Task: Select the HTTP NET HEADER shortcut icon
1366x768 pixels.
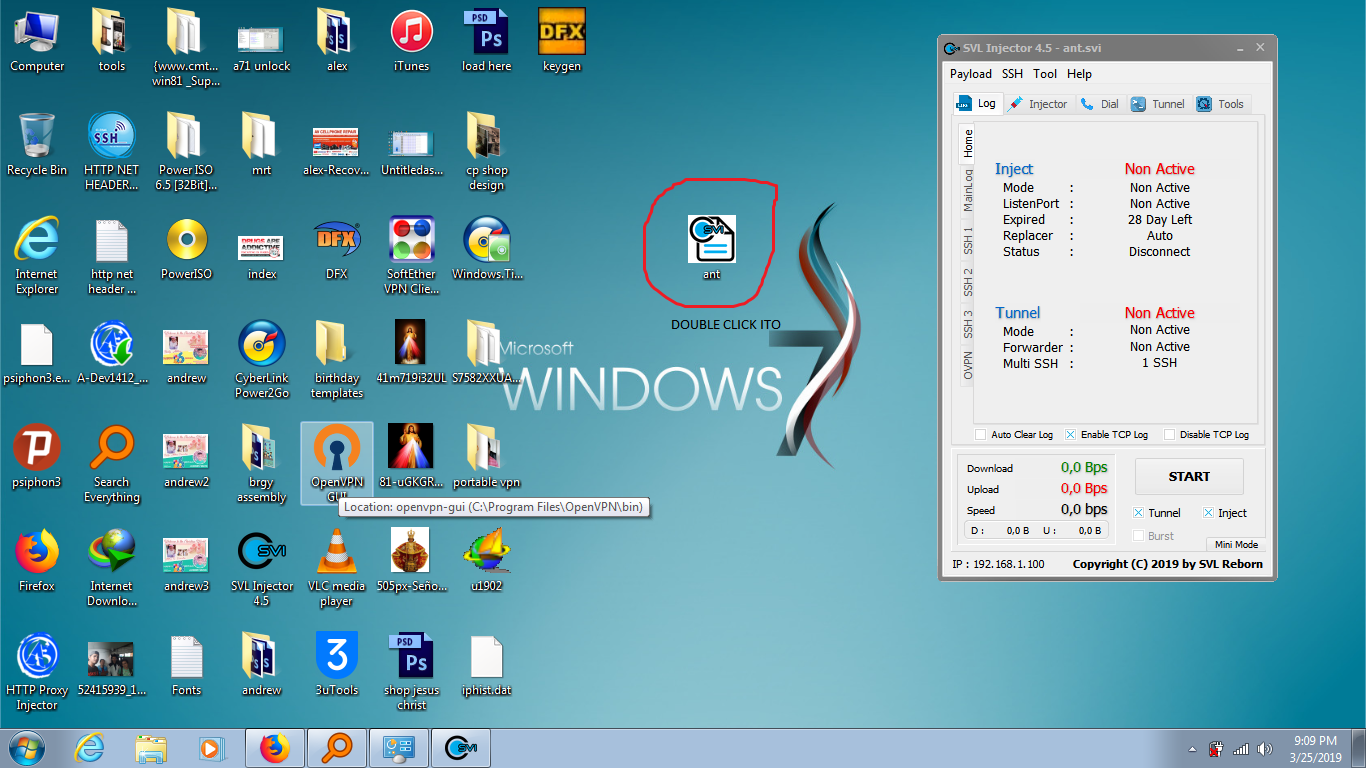Action: point(112,135)
